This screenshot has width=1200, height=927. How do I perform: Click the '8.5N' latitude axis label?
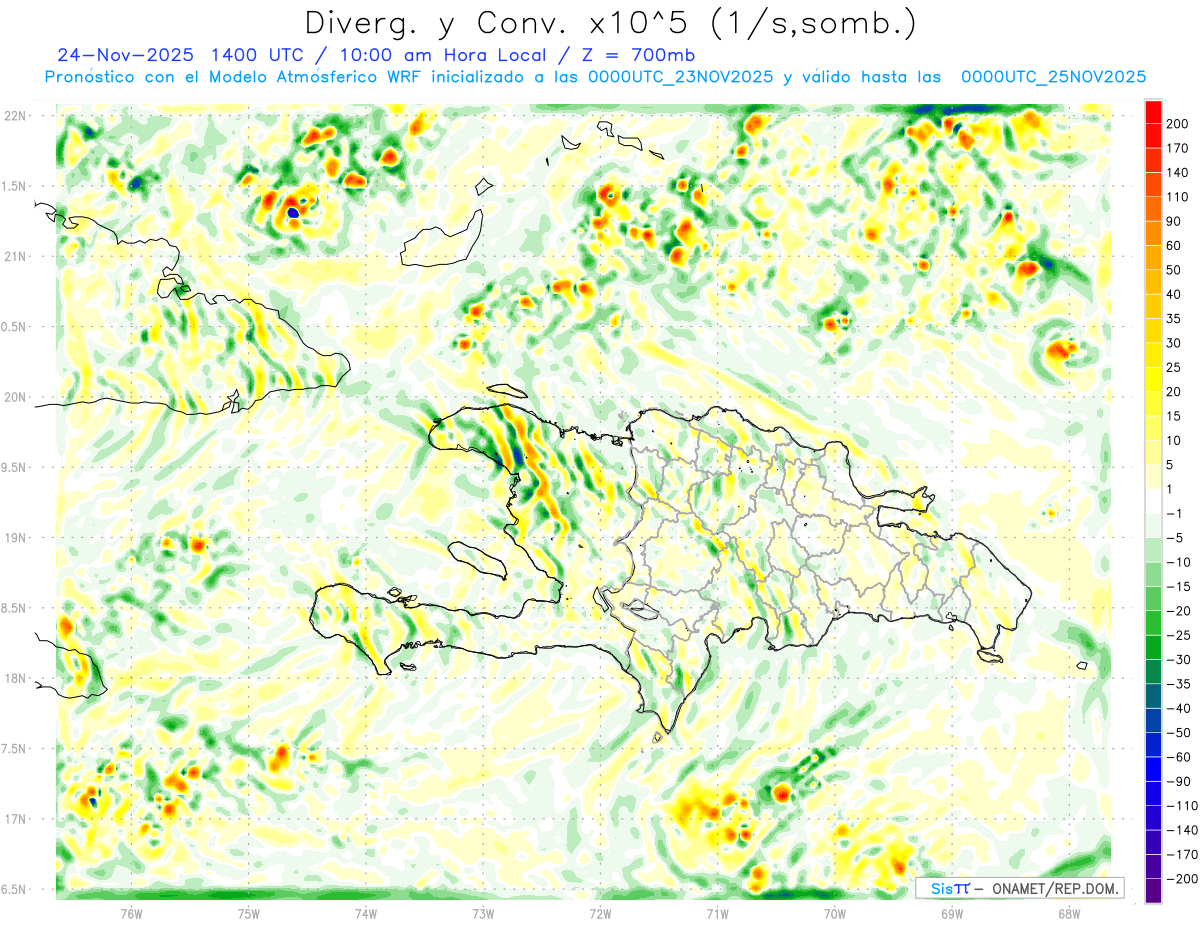coord(15,608)
